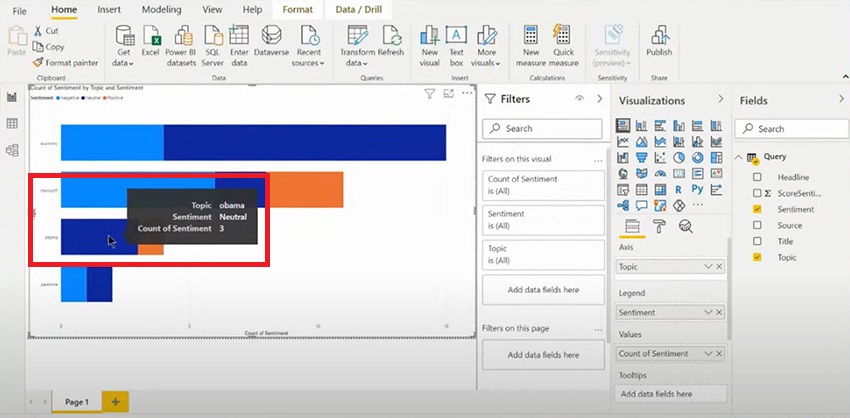Viewport: 850px width, 418px height.
Task: Insert a Python visual
Action: pos(697,190)
